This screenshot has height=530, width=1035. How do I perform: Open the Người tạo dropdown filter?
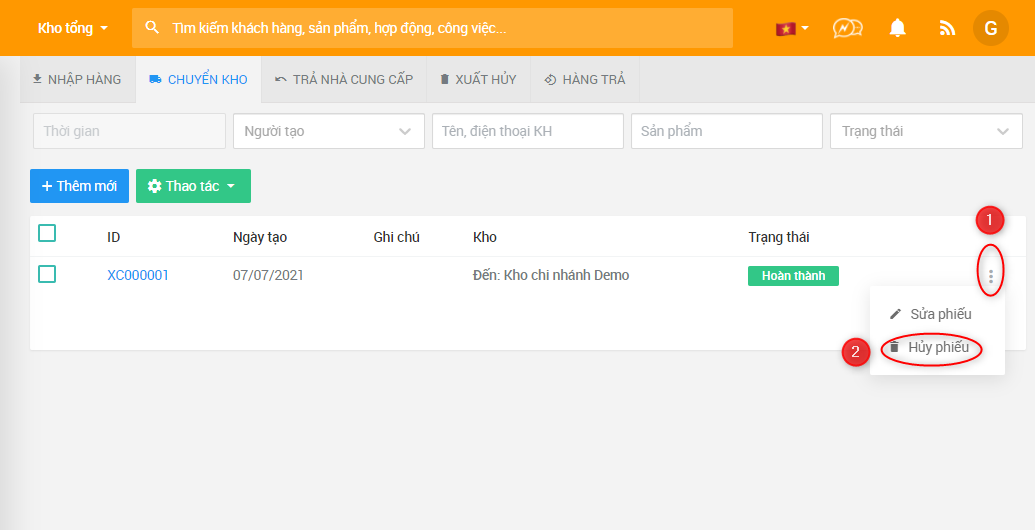(x=328, y=131)
